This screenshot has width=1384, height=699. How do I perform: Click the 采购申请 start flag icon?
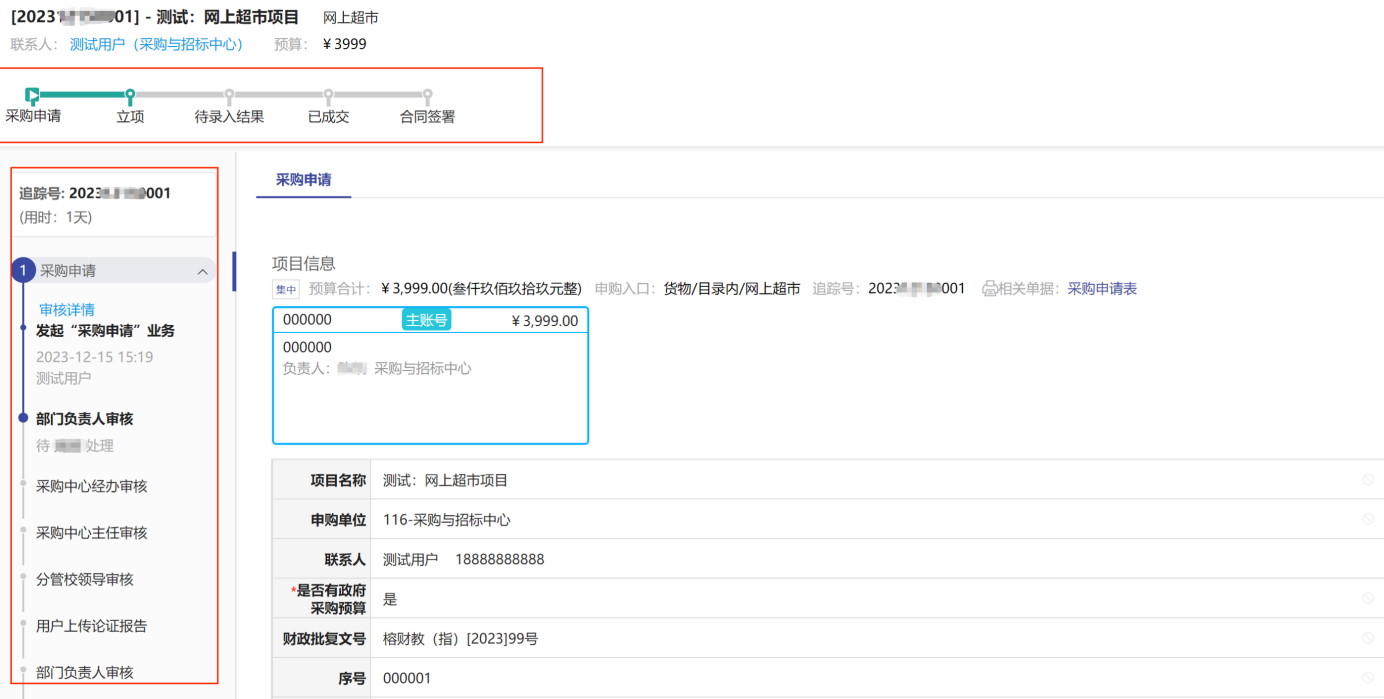(x=32, y=95)
